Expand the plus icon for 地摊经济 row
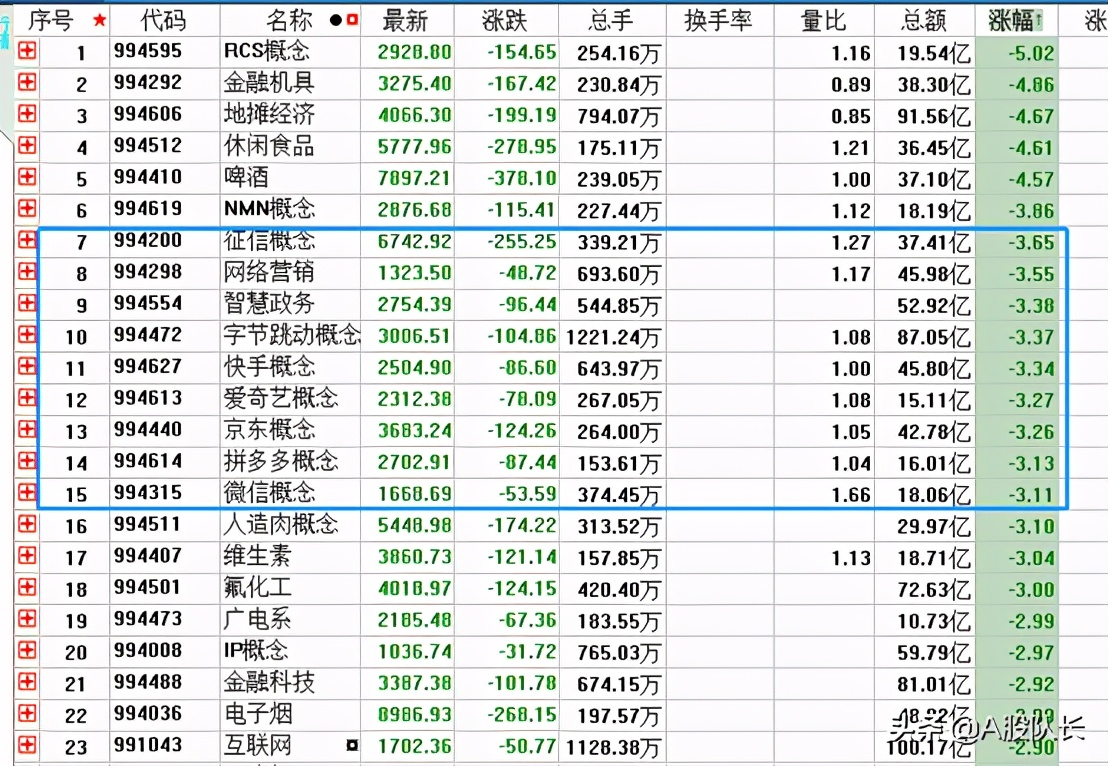This screenshot has width=1108, height=766. [27, 114]
